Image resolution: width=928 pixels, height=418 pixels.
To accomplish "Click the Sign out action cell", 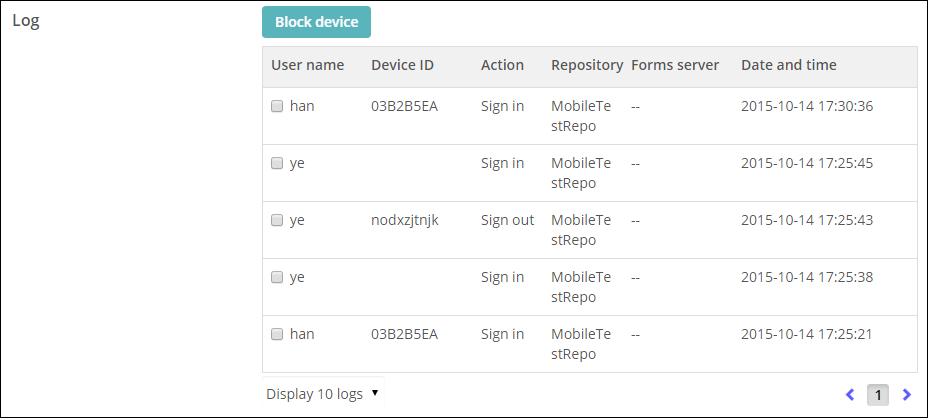I will 507,220.
